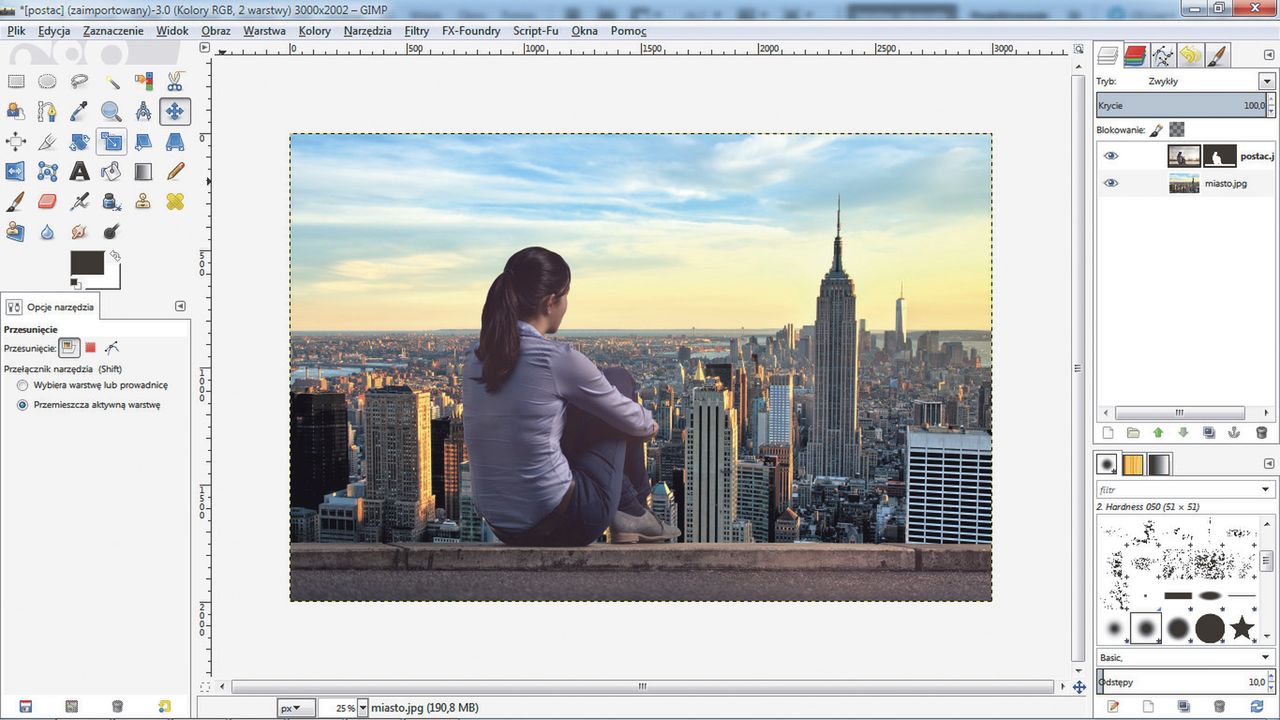Set move mode to path icon
This screenshot has width=1280, height=720.
112,347
